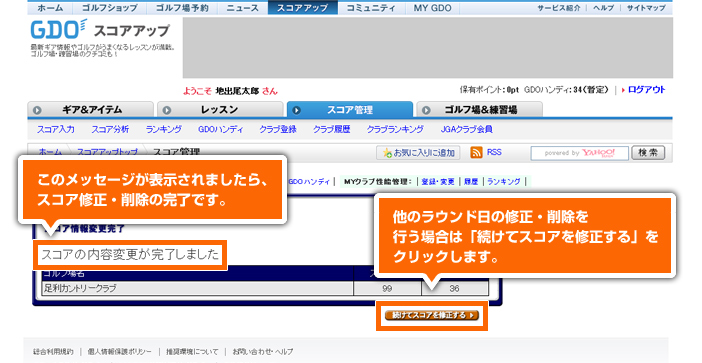This screenshot has height=363, width=702.
Task: Click the ログアウト link
Action: 646,90
